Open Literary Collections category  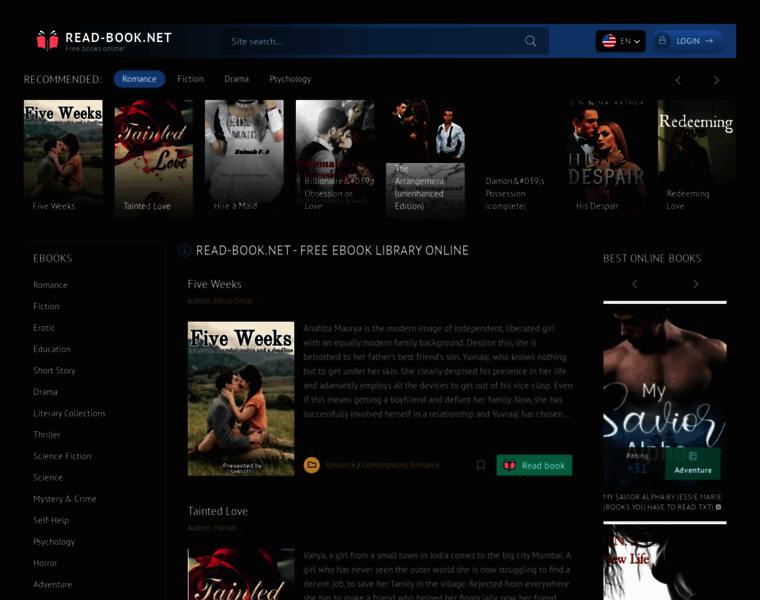[x=69, y=413]
